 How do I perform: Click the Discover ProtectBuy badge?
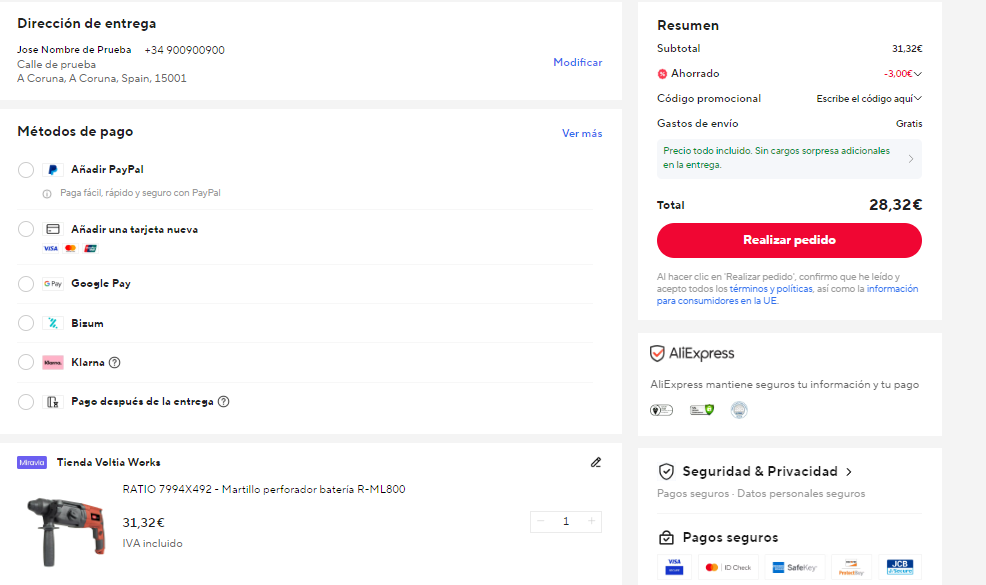pos(851,567)
